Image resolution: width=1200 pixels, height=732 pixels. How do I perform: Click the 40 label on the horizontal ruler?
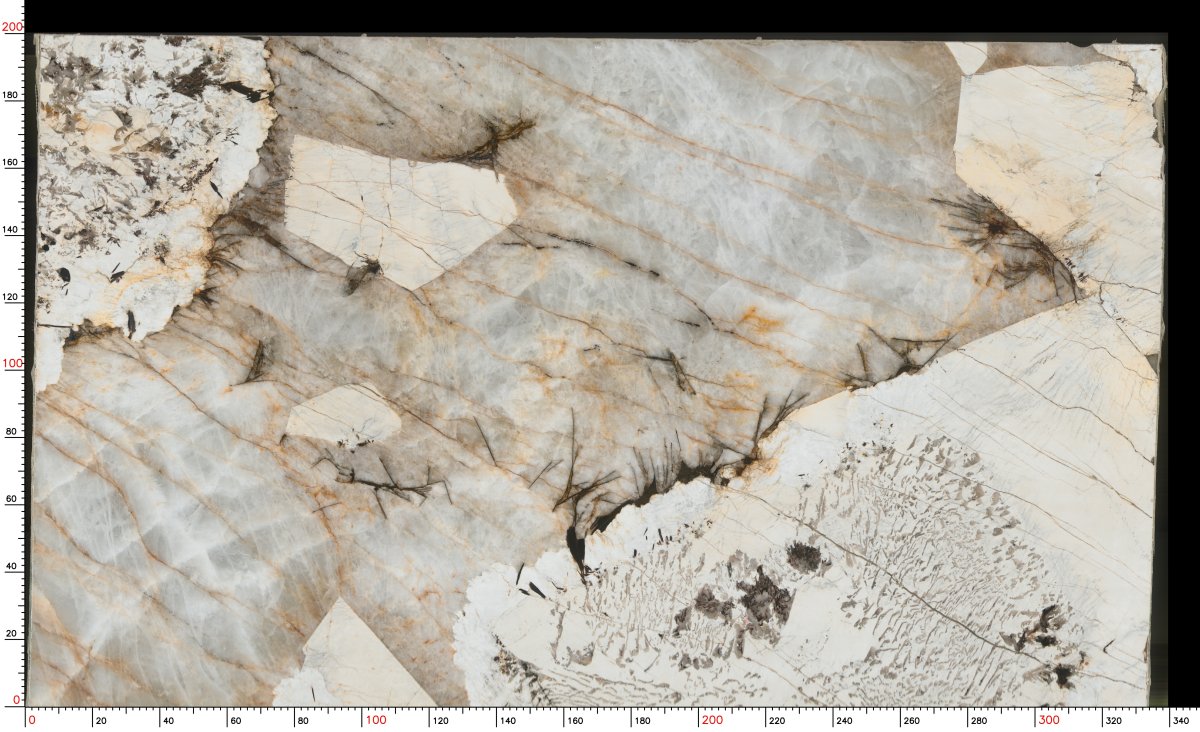point(167,720)
